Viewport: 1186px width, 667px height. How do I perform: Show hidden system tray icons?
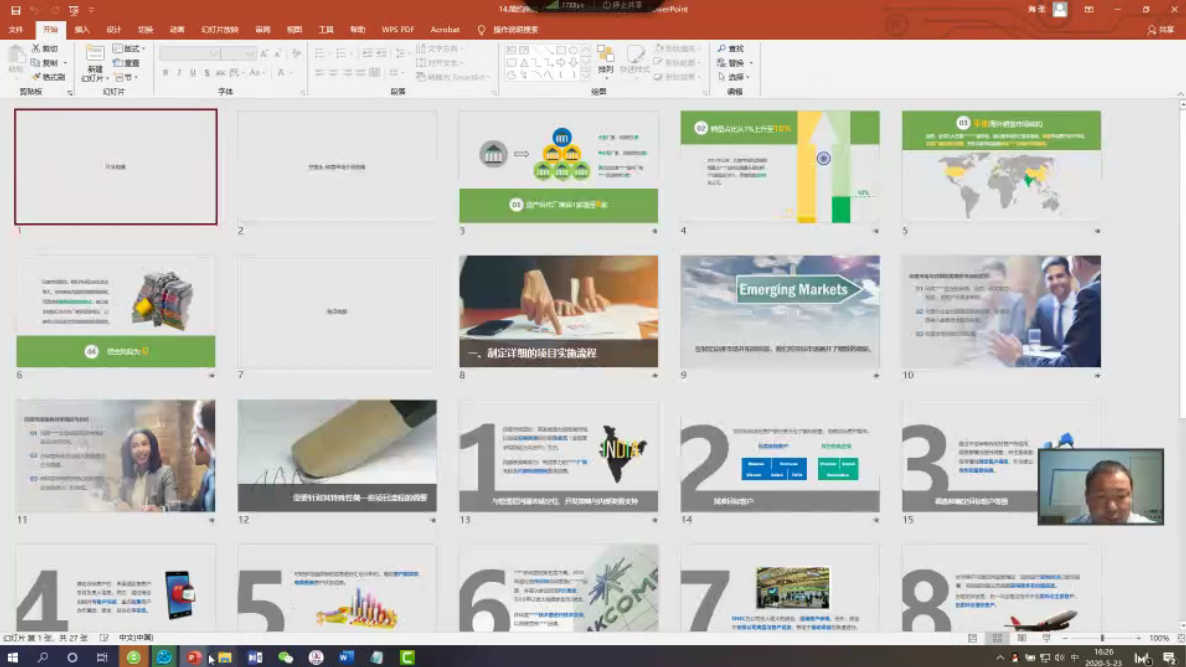pyautogui.click(x=1000, y=658)
